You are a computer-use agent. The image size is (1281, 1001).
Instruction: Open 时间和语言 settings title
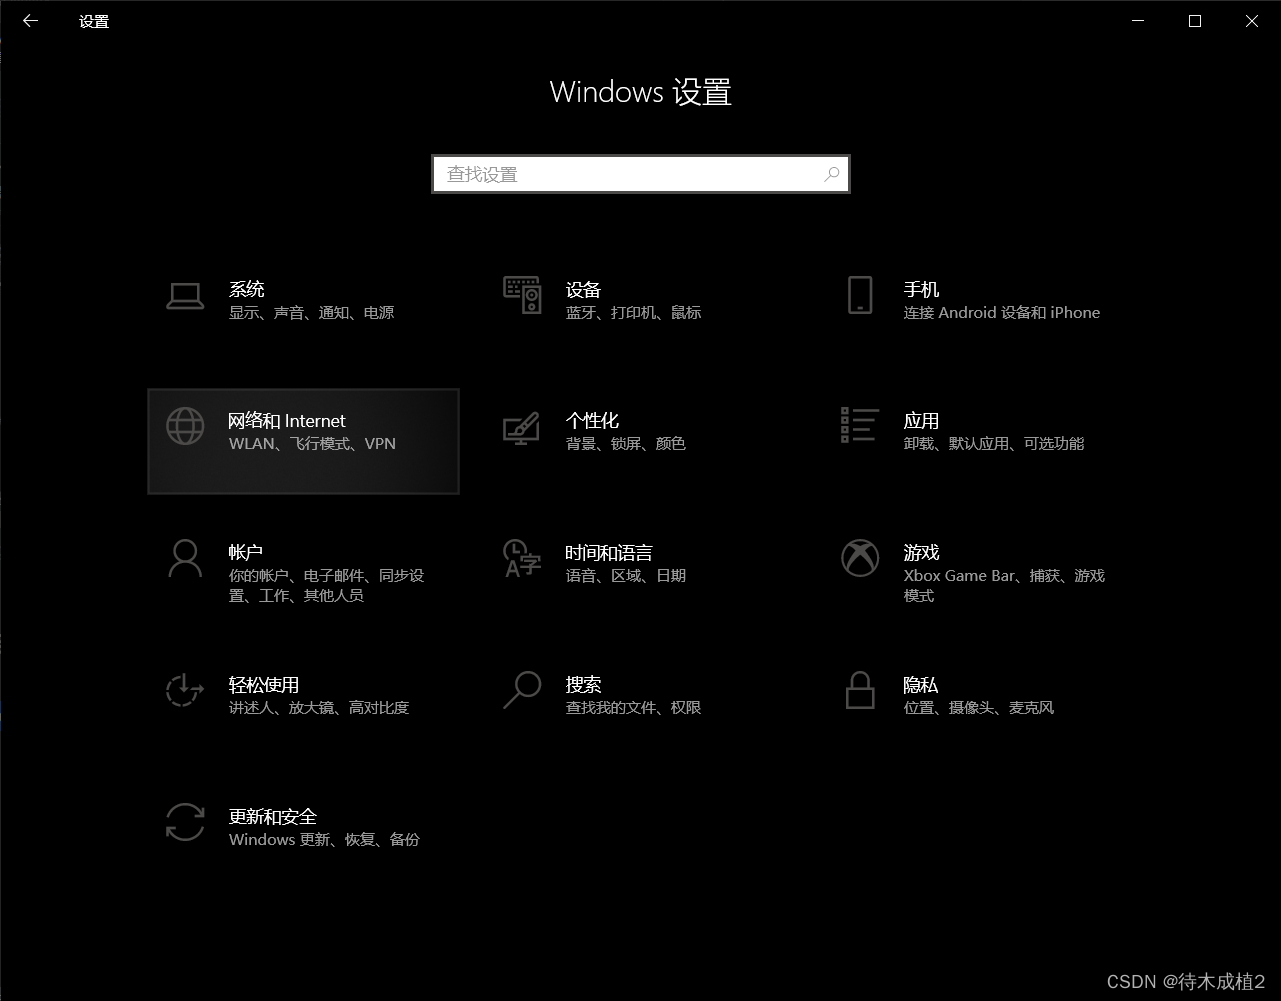point(609,552)
